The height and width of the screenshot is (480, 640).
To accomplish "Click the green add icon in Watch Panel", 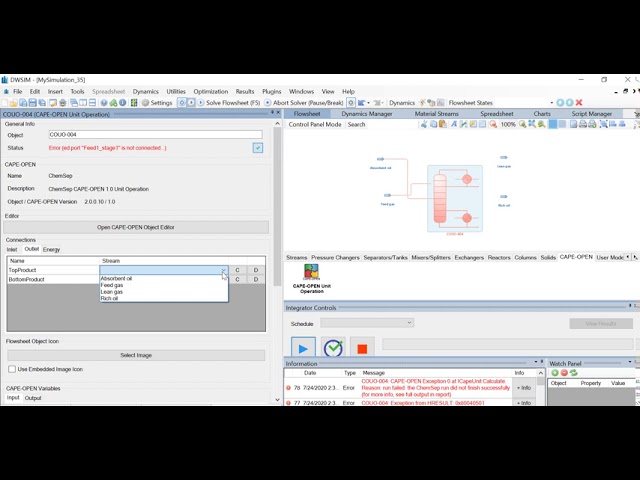I will 555,373.
